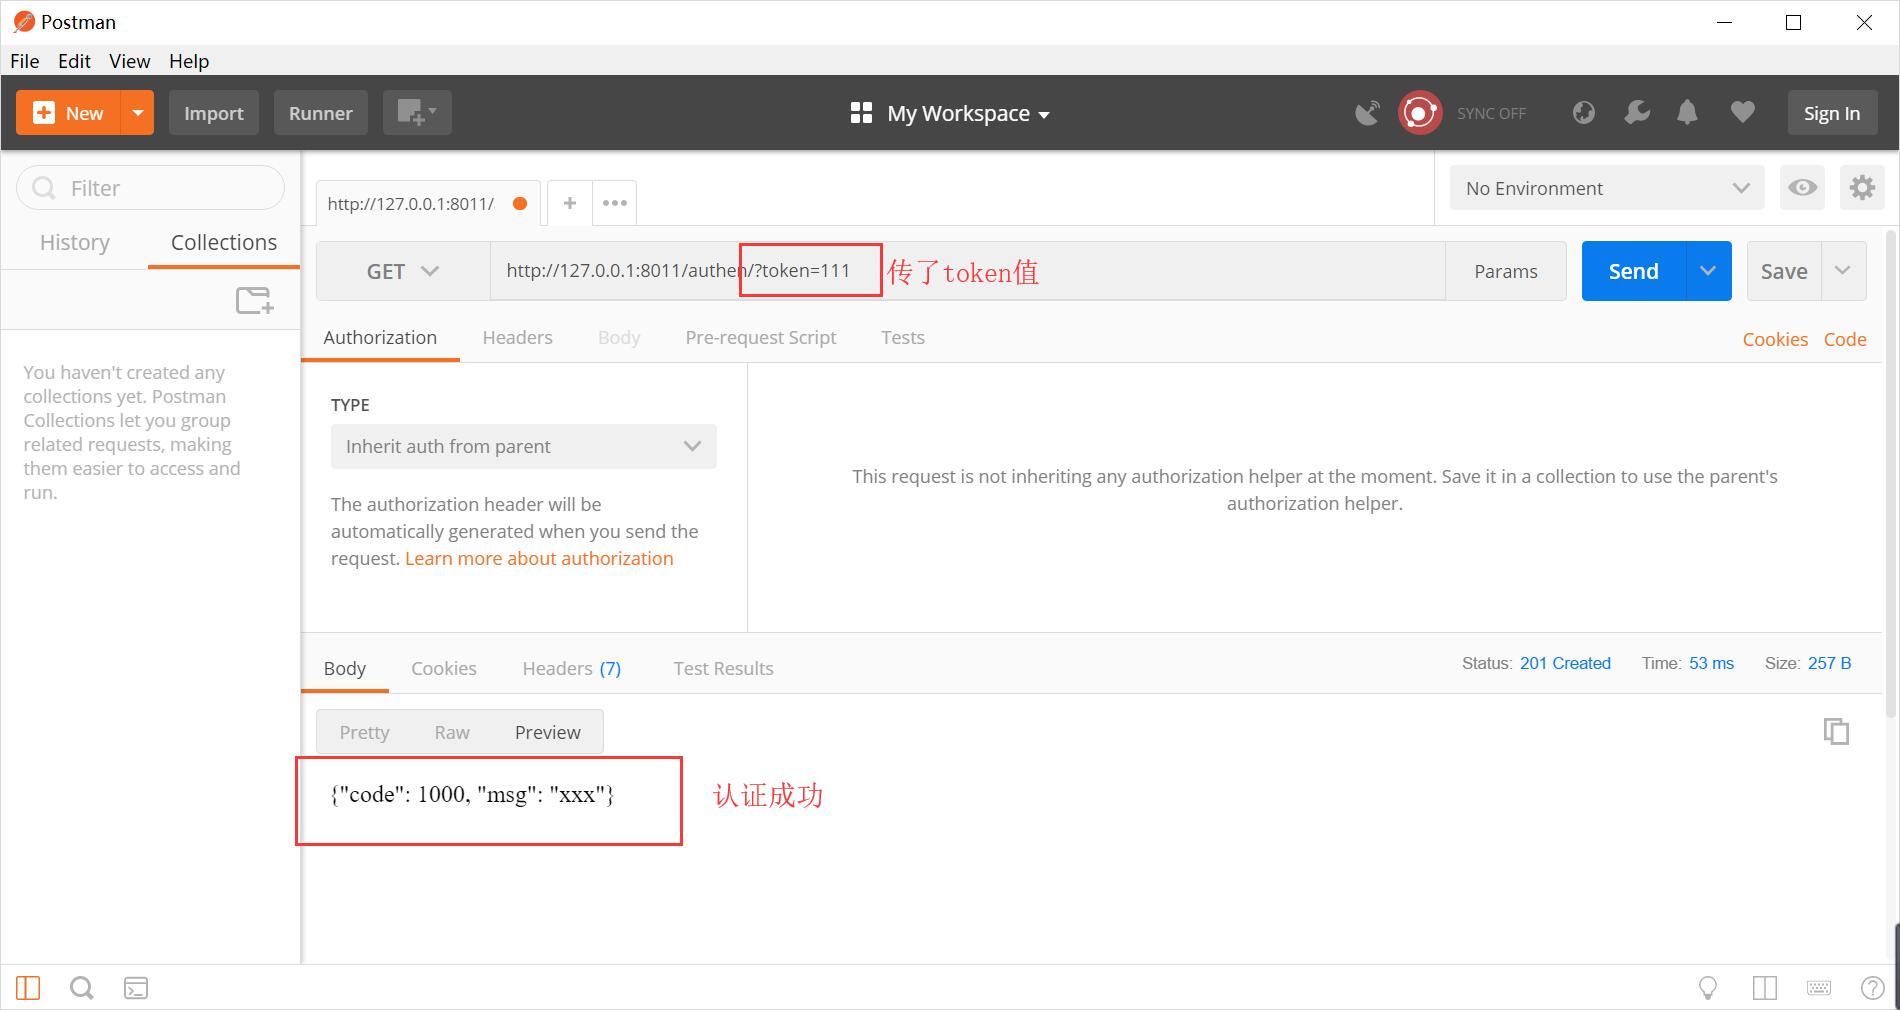Select the Test Results tab
1900x1010 pixels.
[x=723, y=668]
